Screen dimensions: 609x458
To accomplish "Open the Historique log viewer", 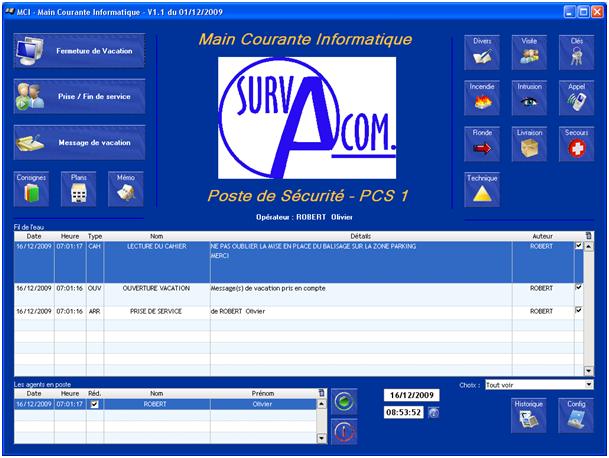I will tap(529, 415).
